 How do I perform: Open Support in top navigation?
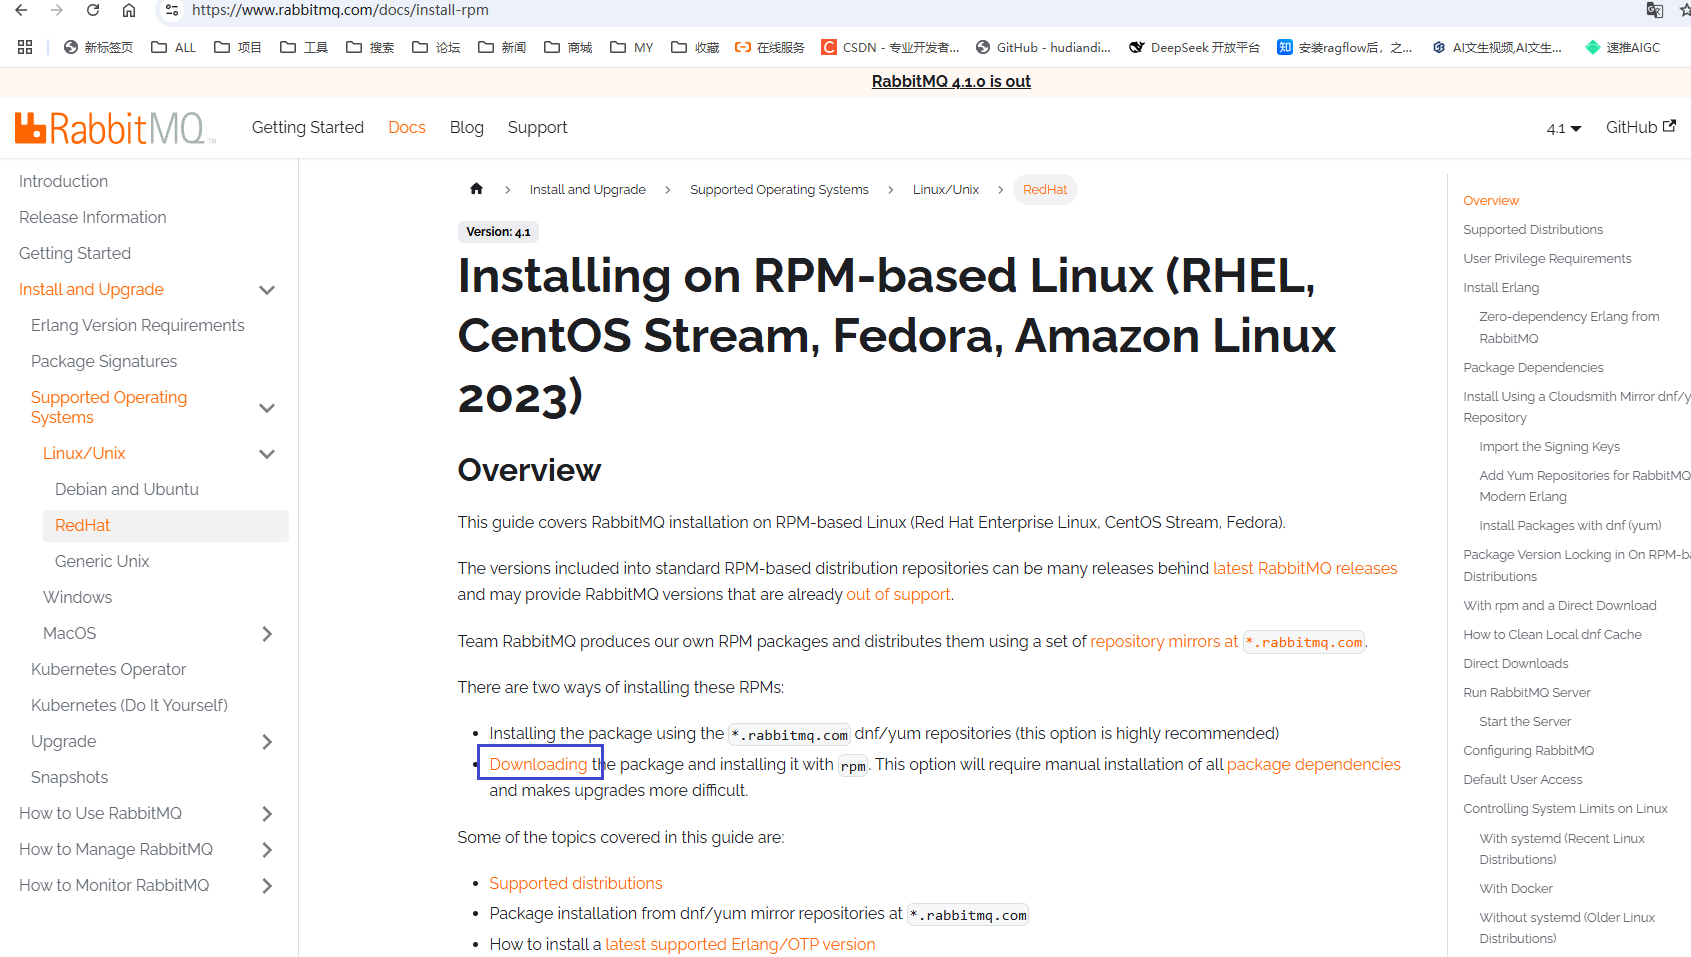click(x=537, y=127)
